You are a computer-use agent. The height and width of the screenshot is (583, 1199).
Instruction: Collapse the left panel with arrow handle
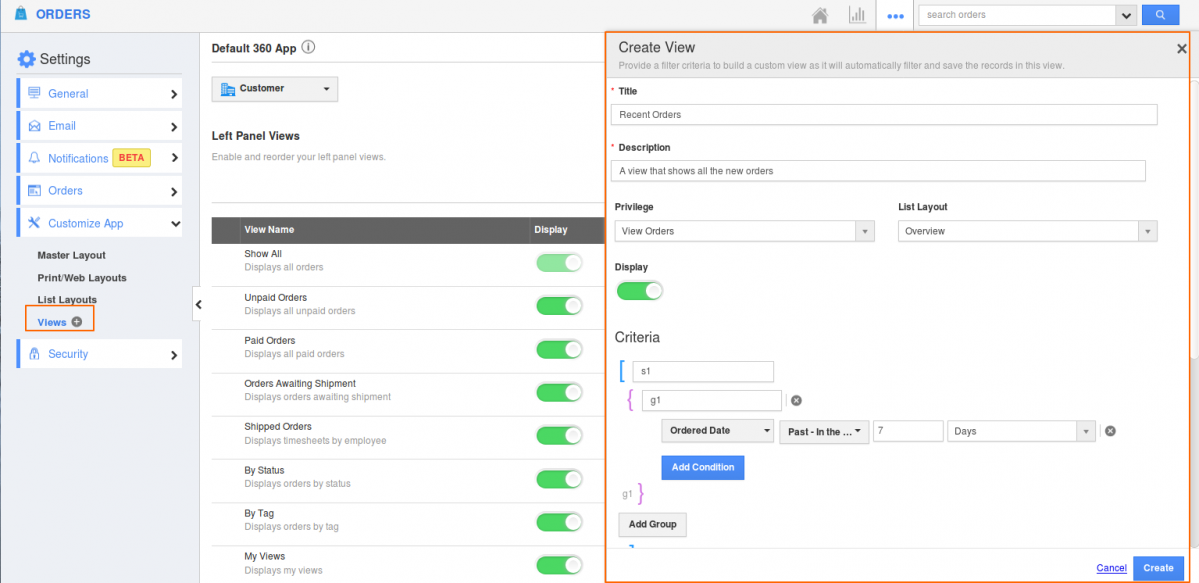pos(198,304)
